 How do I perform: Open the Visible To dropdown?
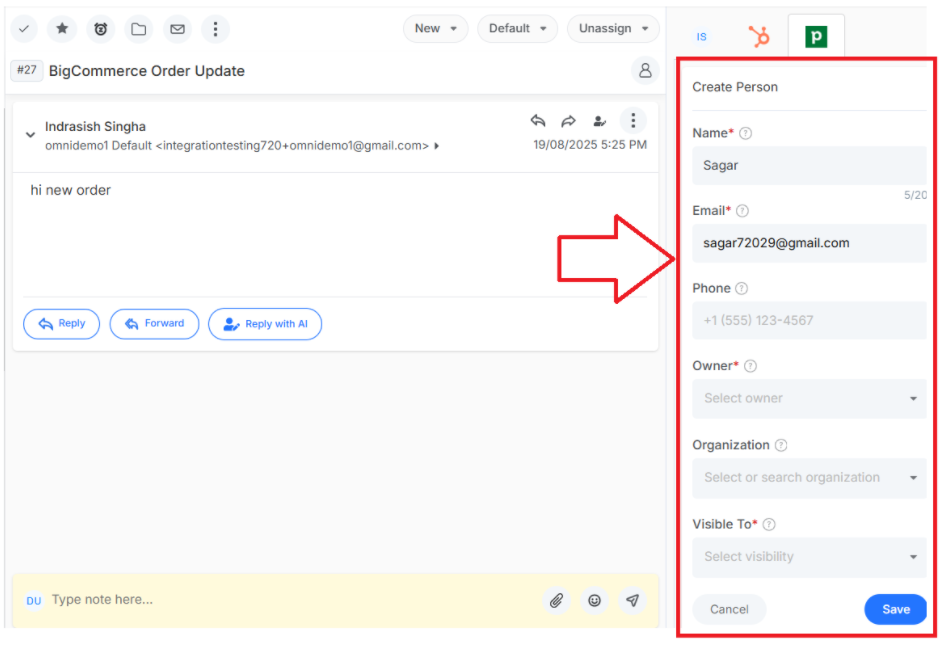click(x=809, y=557)
